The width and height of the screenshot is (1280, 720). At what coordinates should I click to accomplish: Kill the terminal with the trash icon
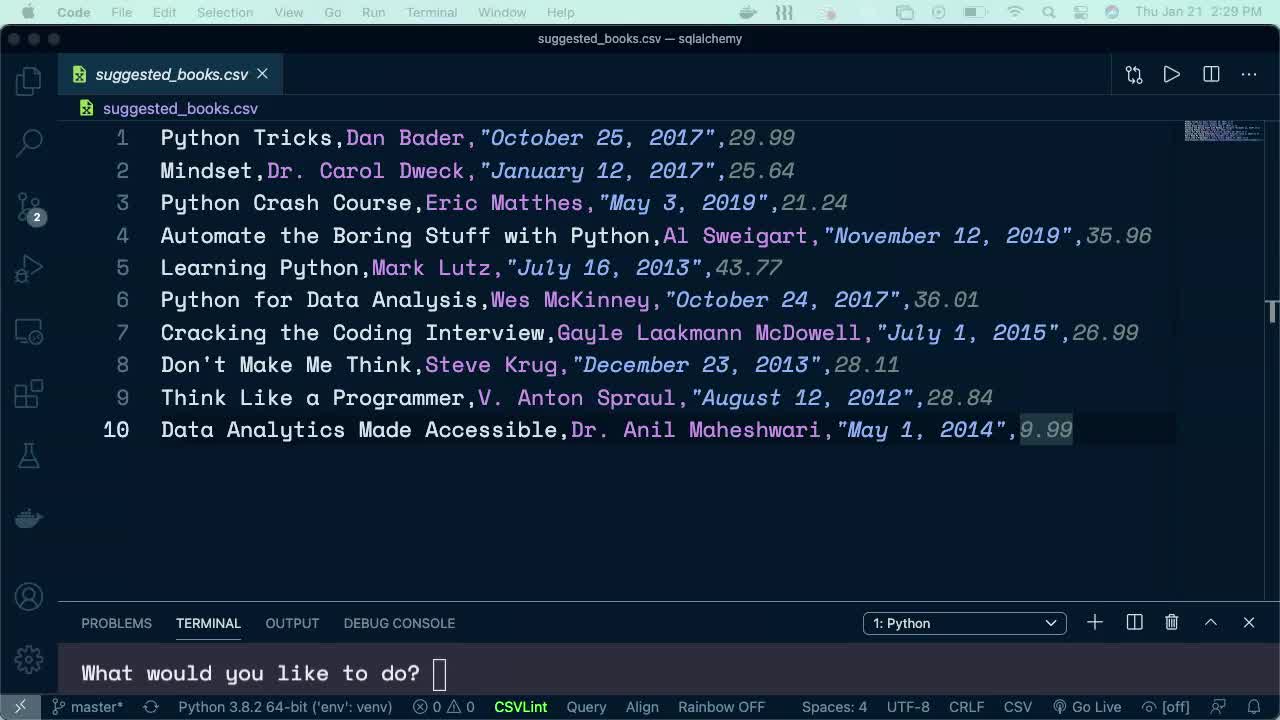(x=1172, y=623)
